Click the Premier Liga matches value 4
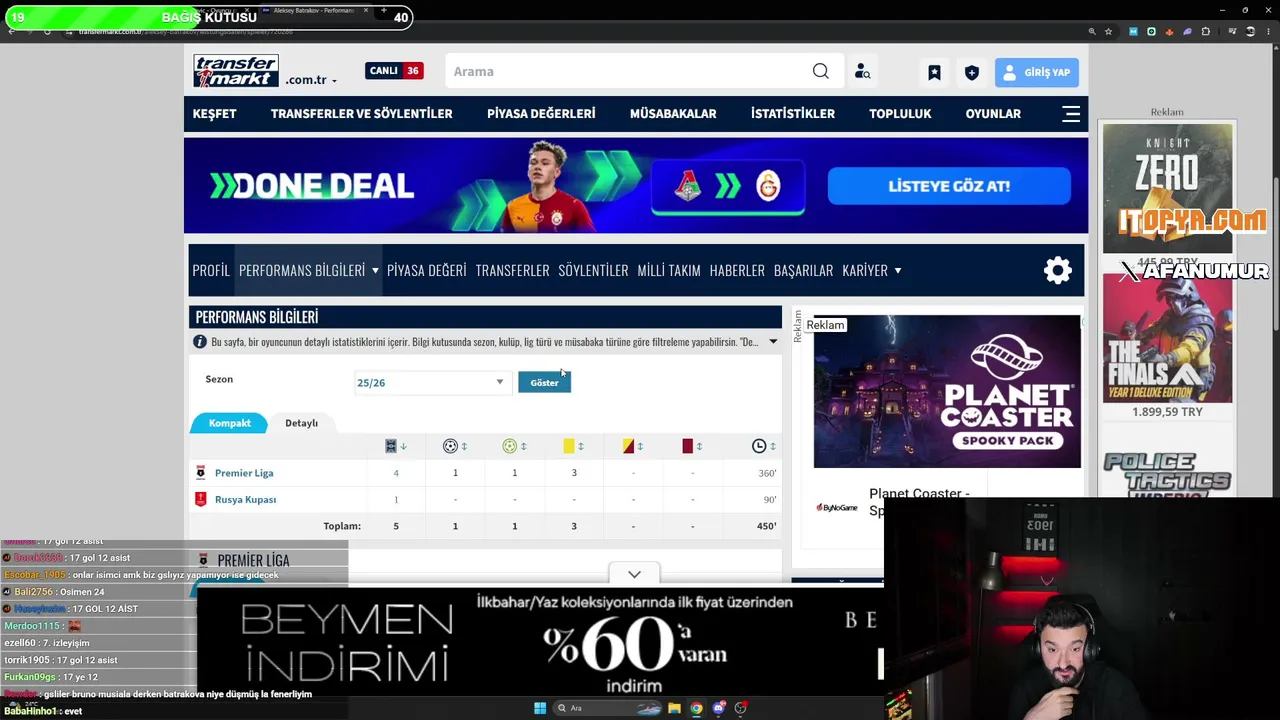Image resolution: width=1280 pixels, height=720 pixels. coord(396,473)
